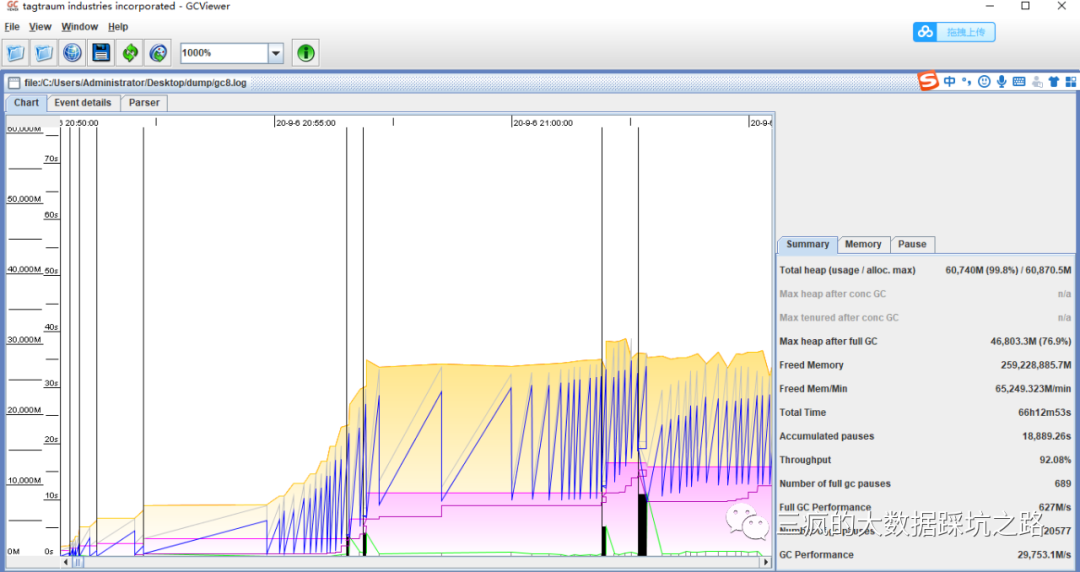
Task: Click the Max heap after full GC label
Action: tap(828, 341)
